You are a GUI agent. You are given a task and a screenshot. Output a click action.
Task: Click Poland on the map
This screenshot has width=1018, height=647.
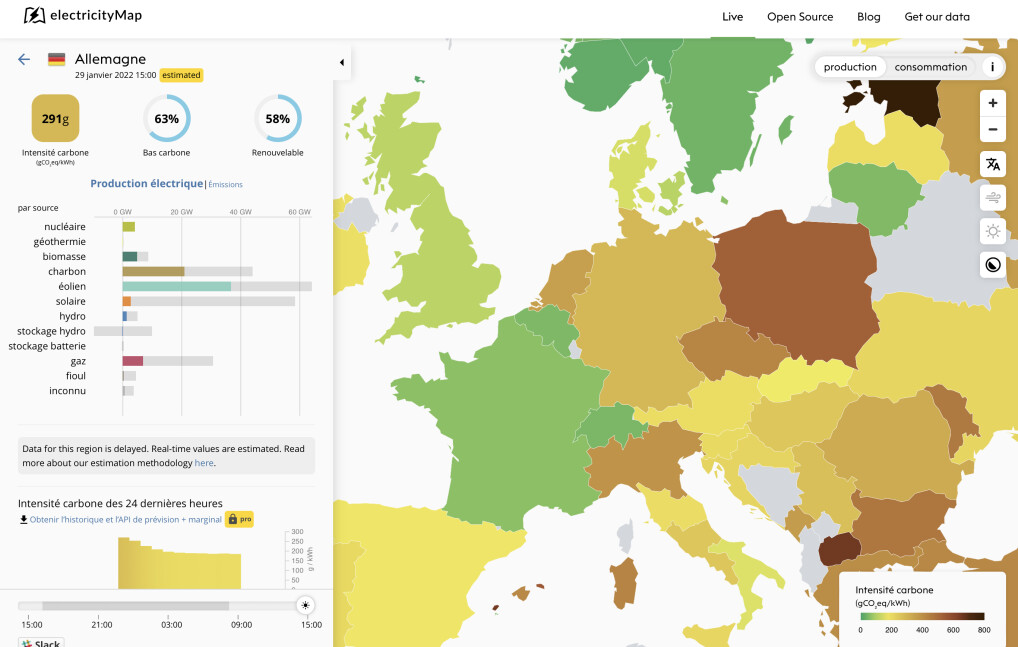[799, 279]
